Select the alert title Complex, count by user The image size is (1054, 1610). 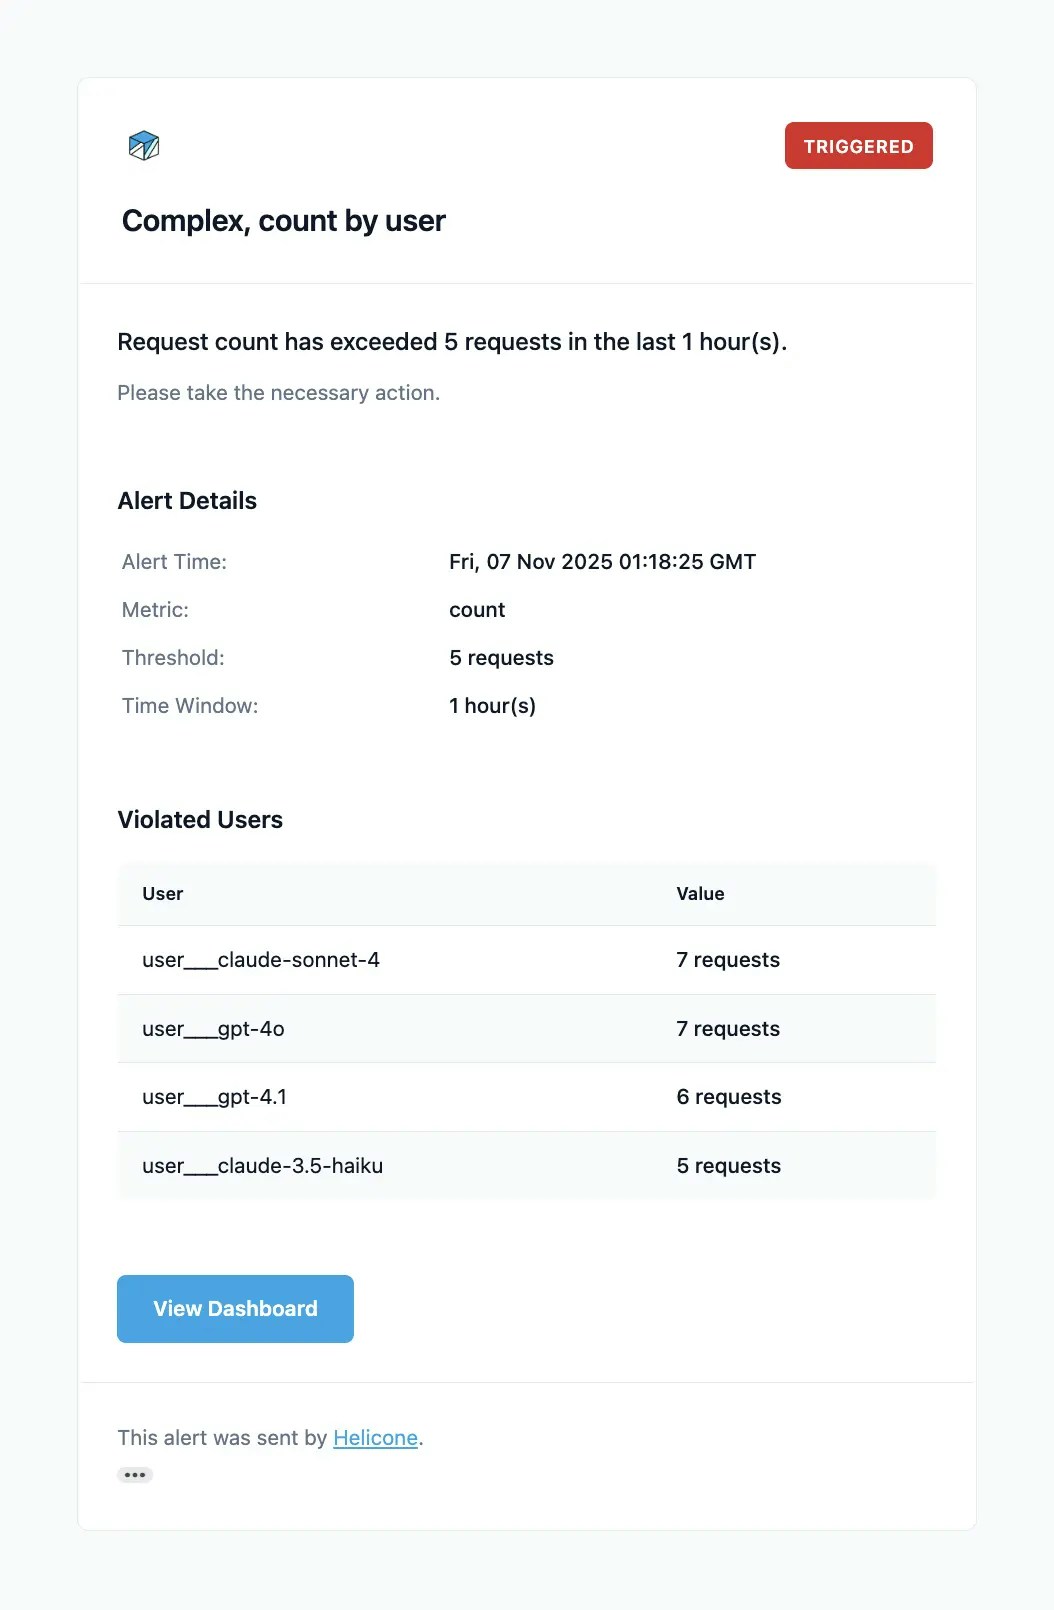(x=283, y=221)
